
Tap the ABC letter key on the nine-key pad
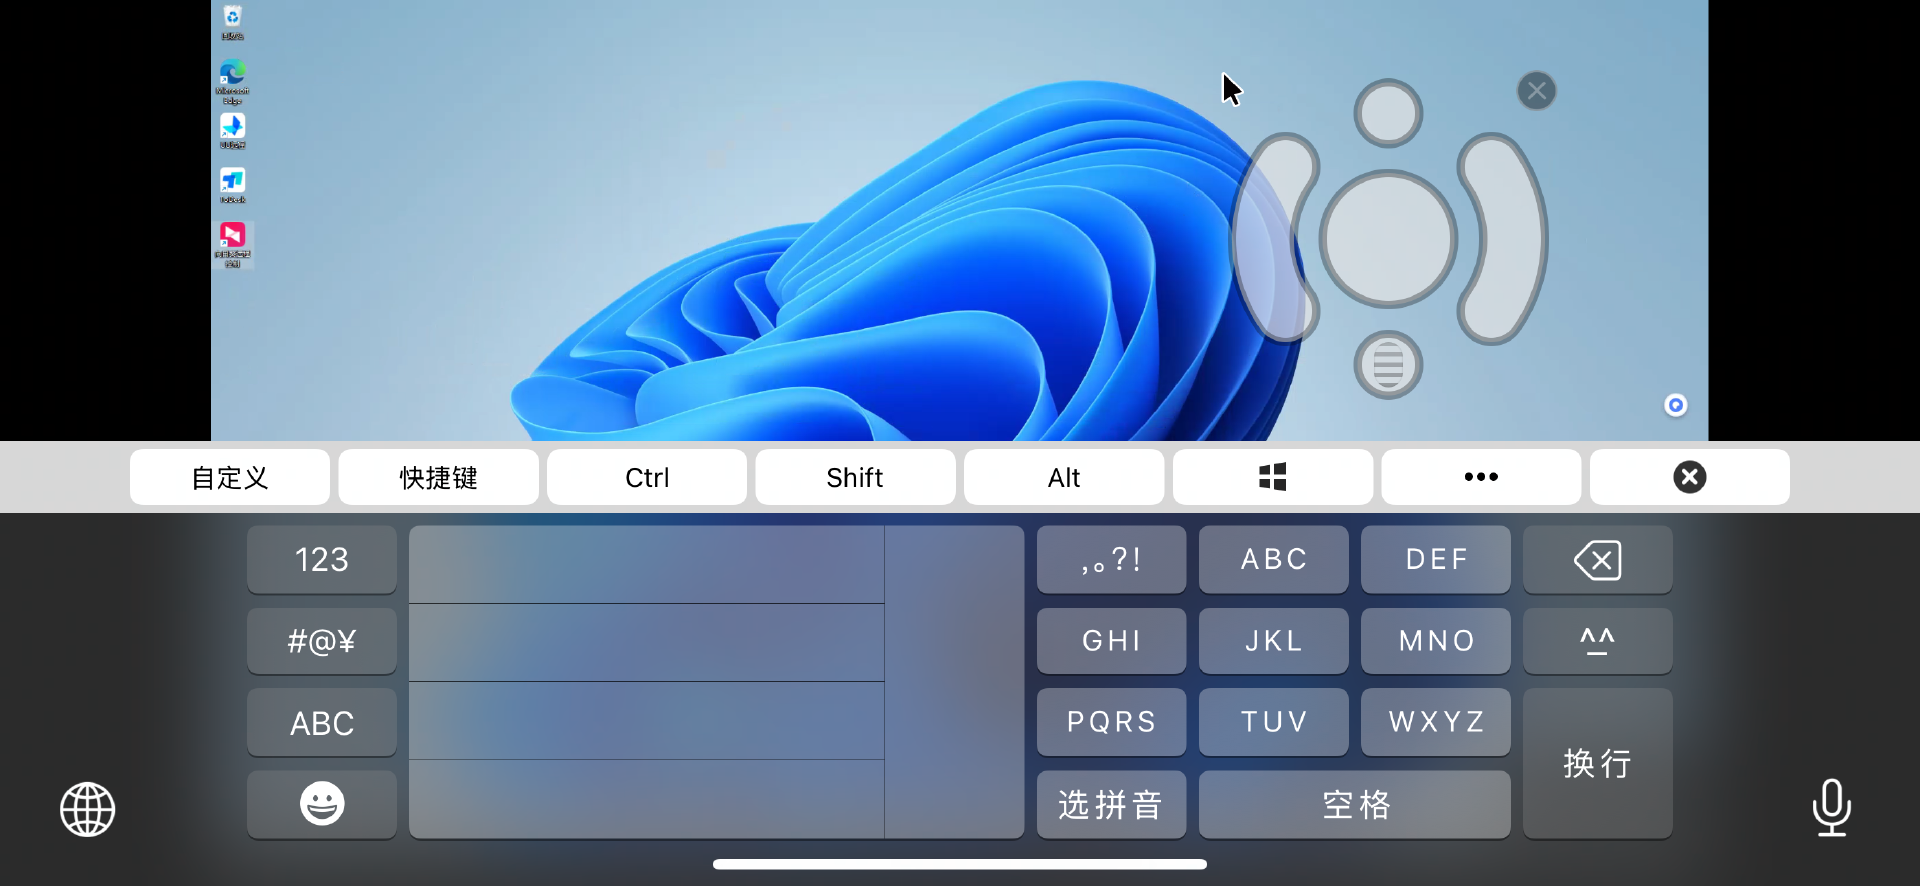[1274, 559]
